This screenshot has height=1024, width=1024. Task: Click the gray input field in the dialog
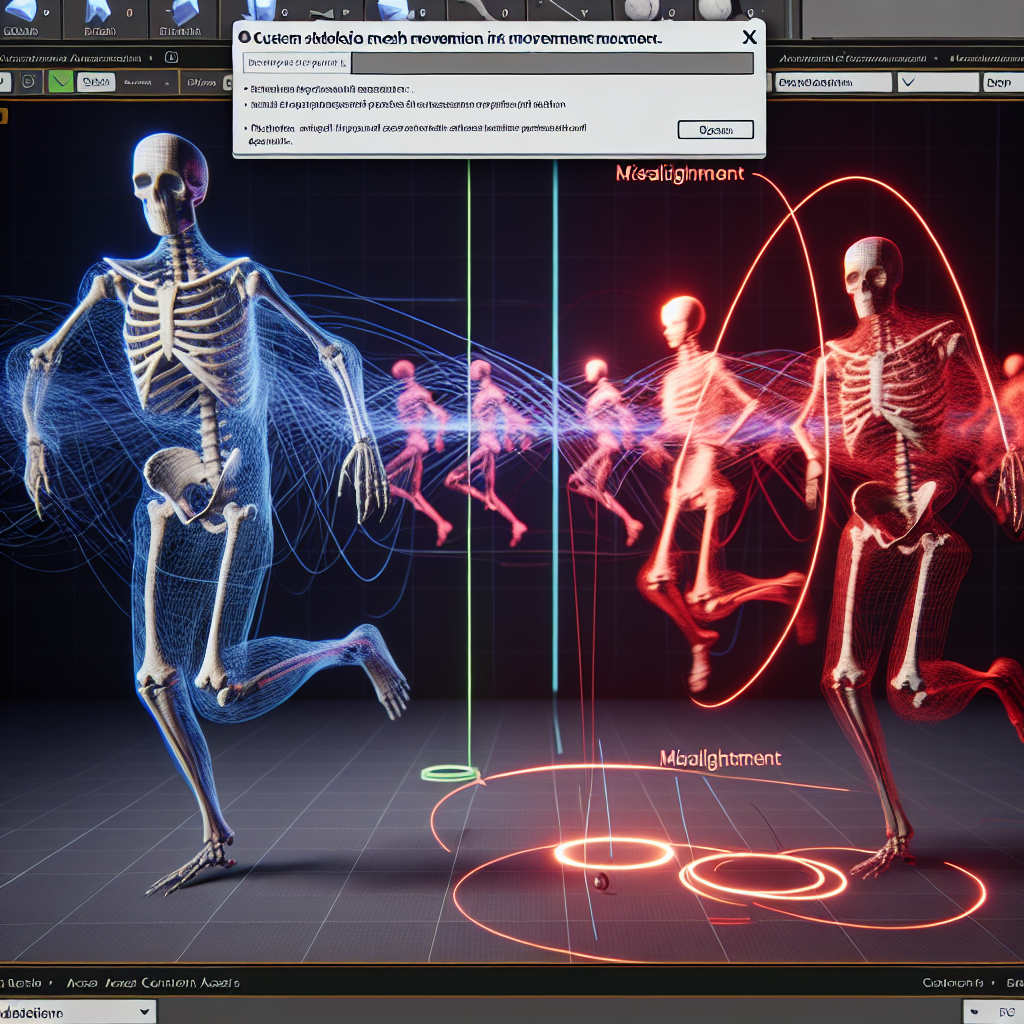click(x=551, y=64)
